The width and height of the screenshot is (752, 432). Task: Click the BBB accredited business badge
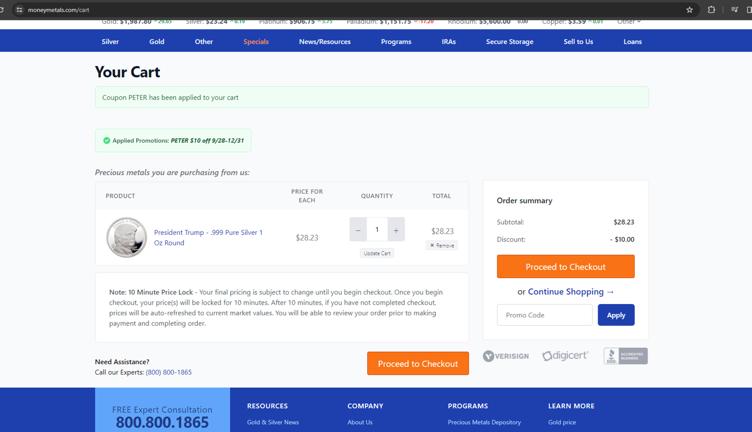[x=625, y=356]
